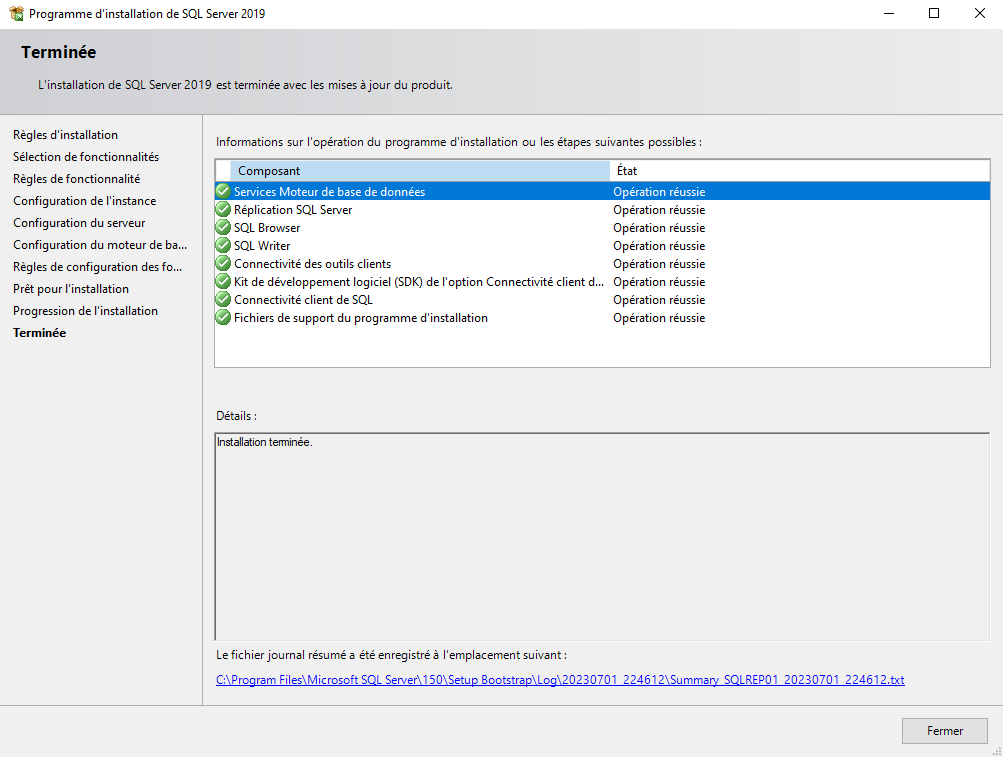Maximize the installer window
Image resolution: width=1003 pixels, height=757 pixels.
coord(934,14)
